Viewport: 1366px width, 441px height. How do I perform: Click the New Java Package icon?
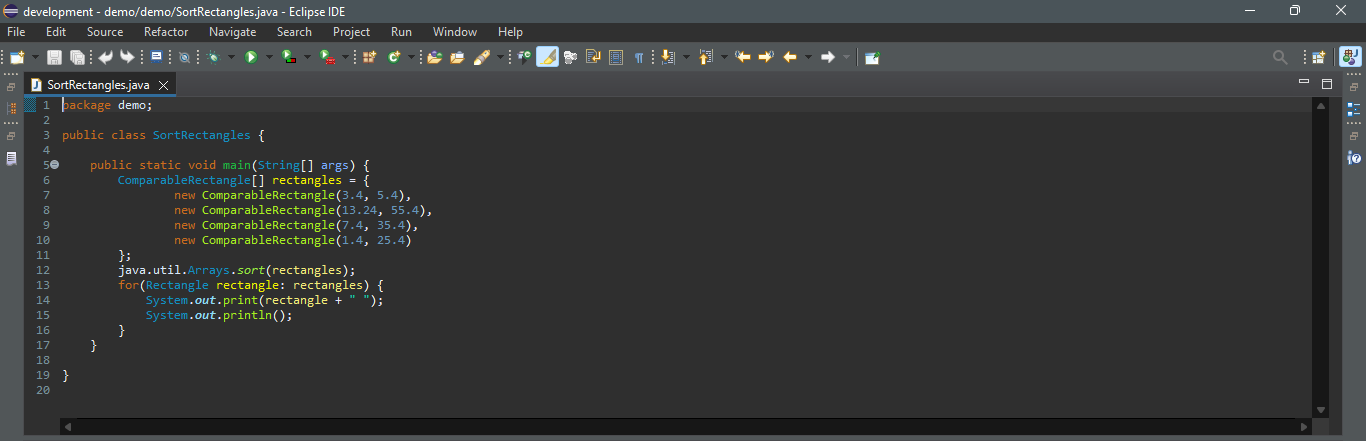pos(369,57)
